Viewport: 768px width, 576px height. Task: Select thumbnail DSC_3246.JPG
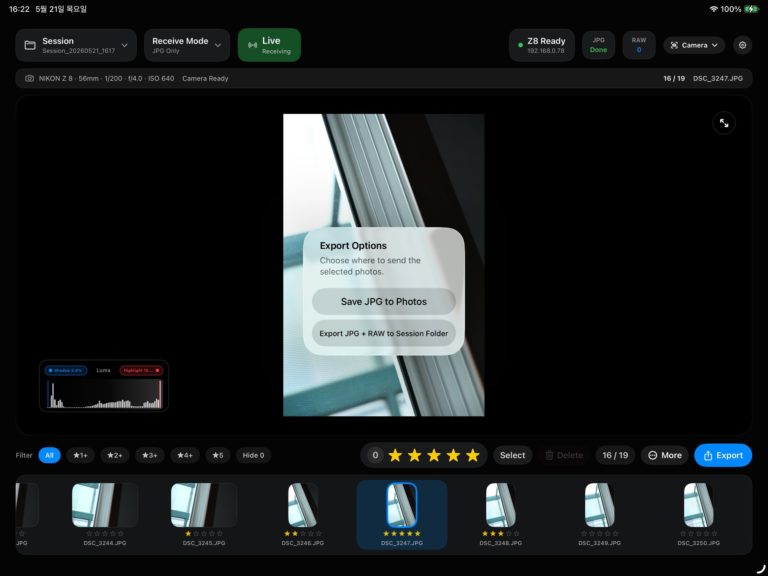[303, 505]
